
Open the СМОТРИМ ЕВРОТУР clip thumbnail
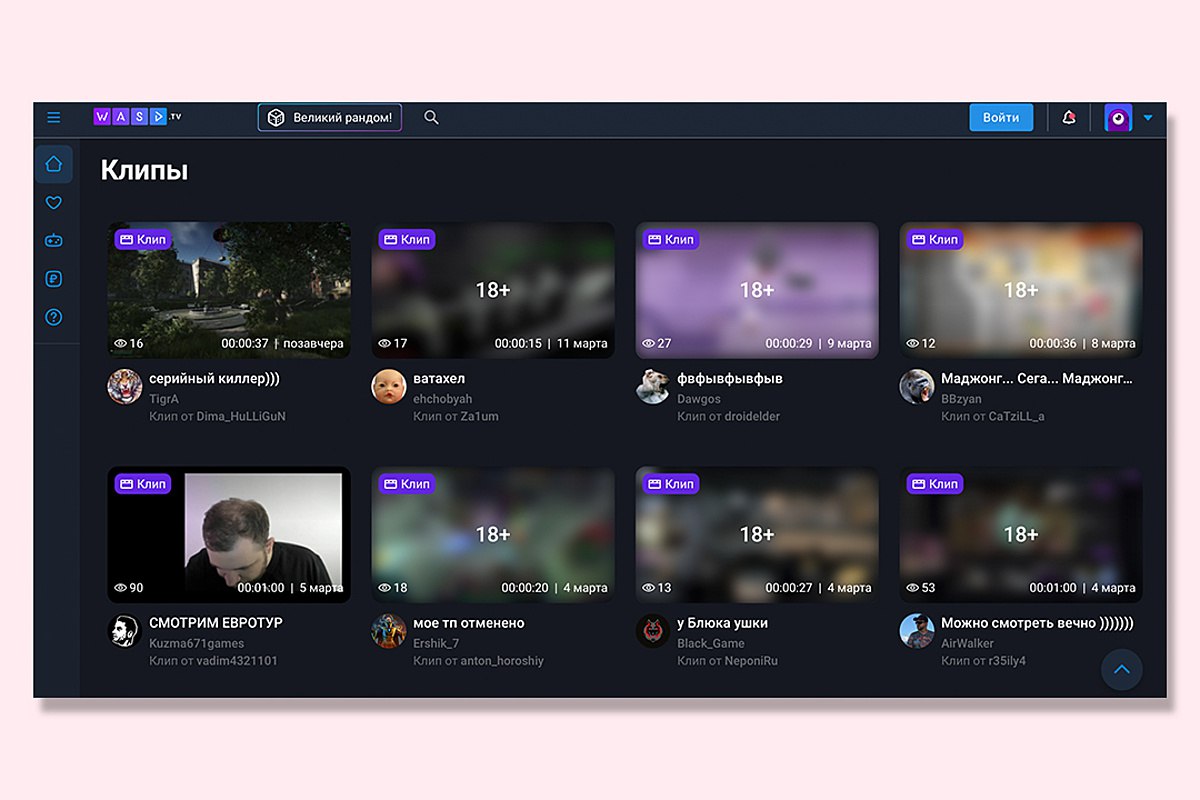229,534
